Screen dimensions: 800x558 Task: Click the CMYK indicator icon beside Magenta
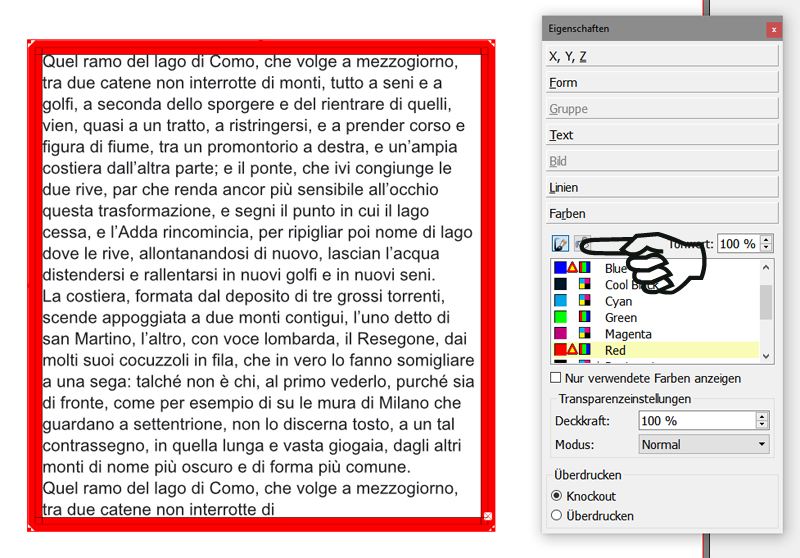pos(584,334)
